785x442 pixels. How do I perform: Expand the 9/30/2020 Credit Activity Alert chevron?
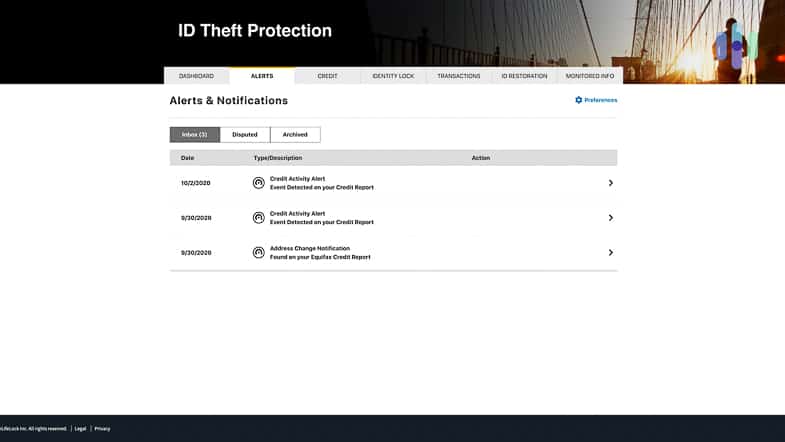coord(610,218)
